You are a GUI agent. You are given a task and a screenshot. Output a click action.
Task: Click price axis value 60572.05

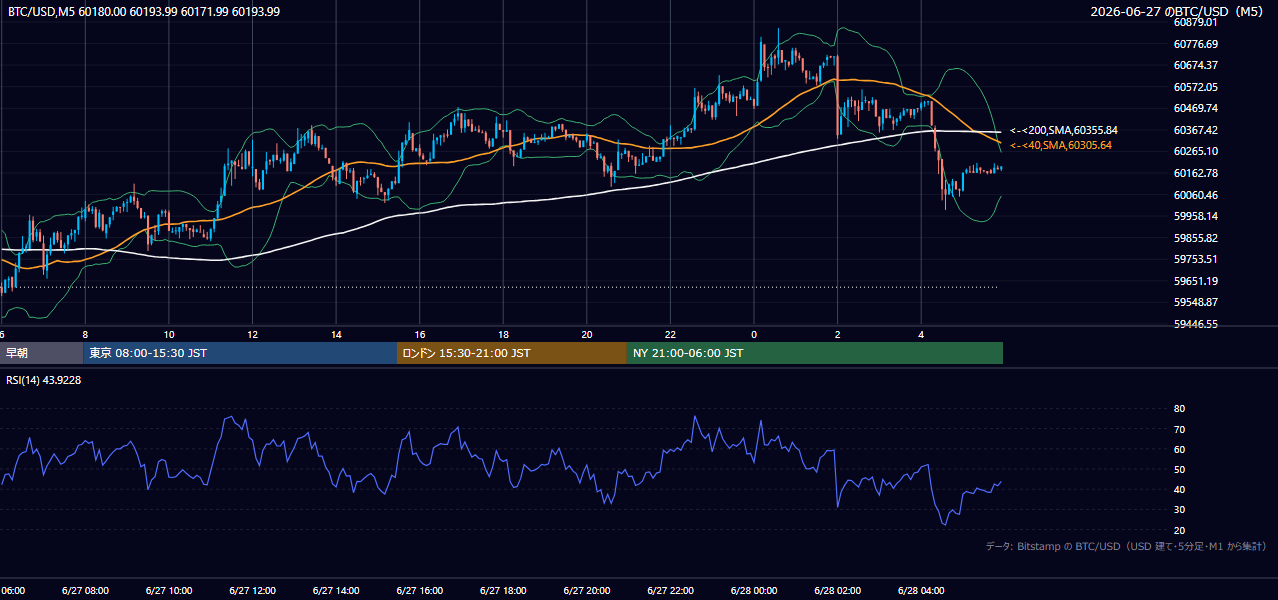(1196, 87)
